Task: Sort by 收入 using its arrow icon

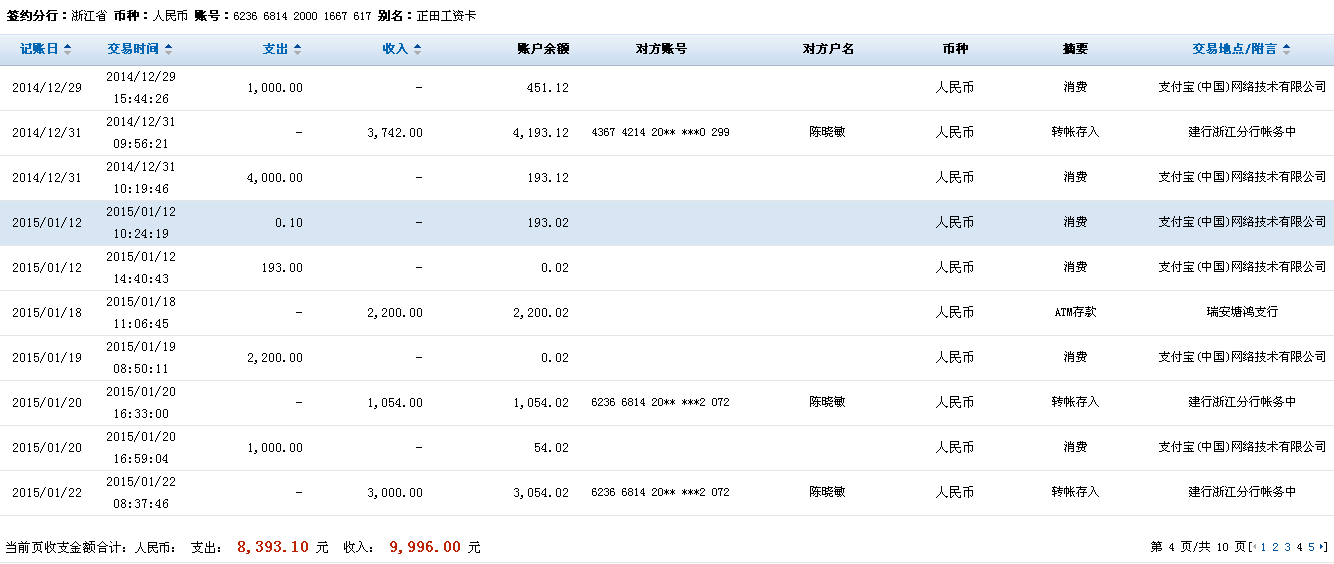Action: click(x=417, y=49)
